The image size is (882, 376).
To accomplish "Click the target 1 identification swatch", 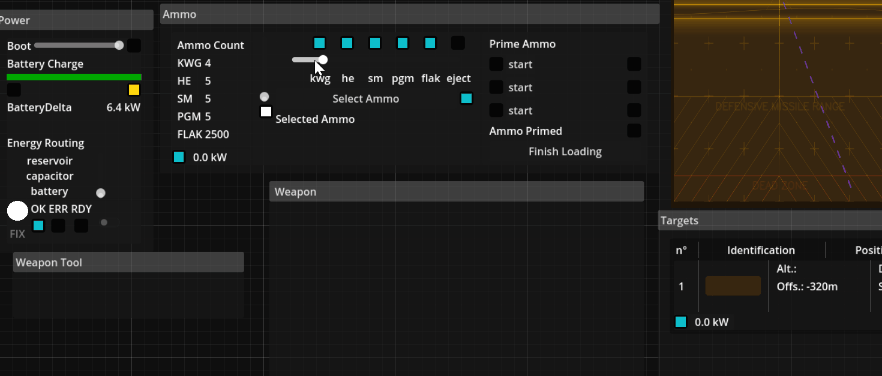I will (x=733, y=286).
